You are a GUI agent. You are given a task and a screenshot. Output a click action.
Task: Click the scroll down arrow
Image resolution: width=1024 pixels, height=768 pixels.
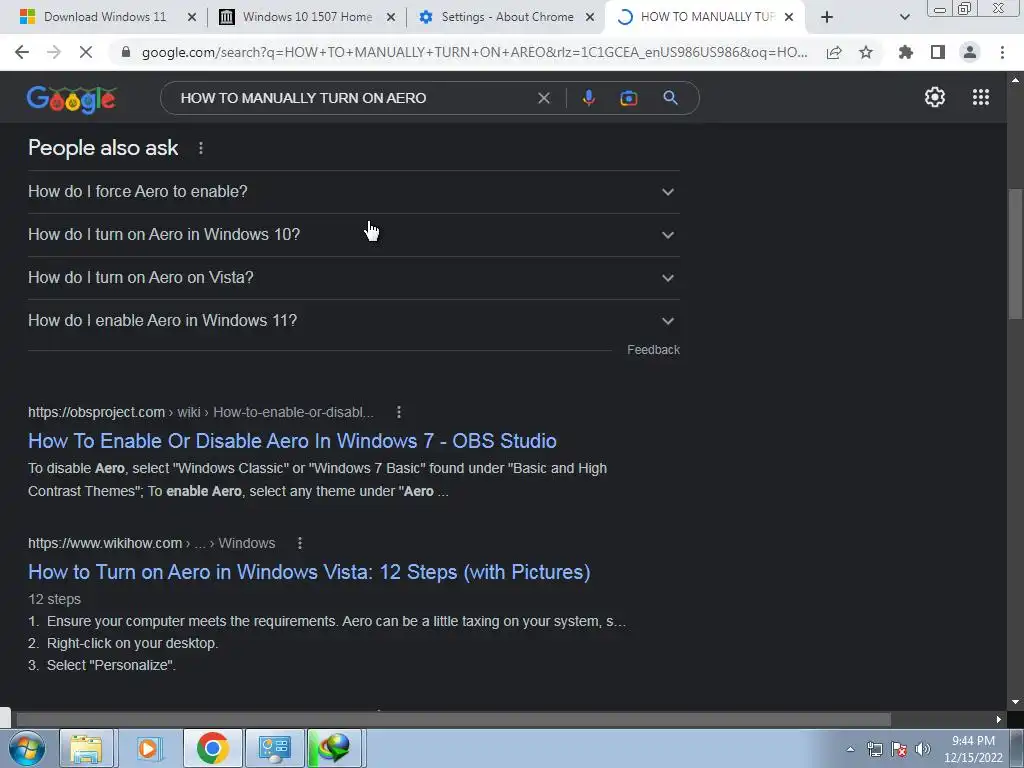point(1015,703)
